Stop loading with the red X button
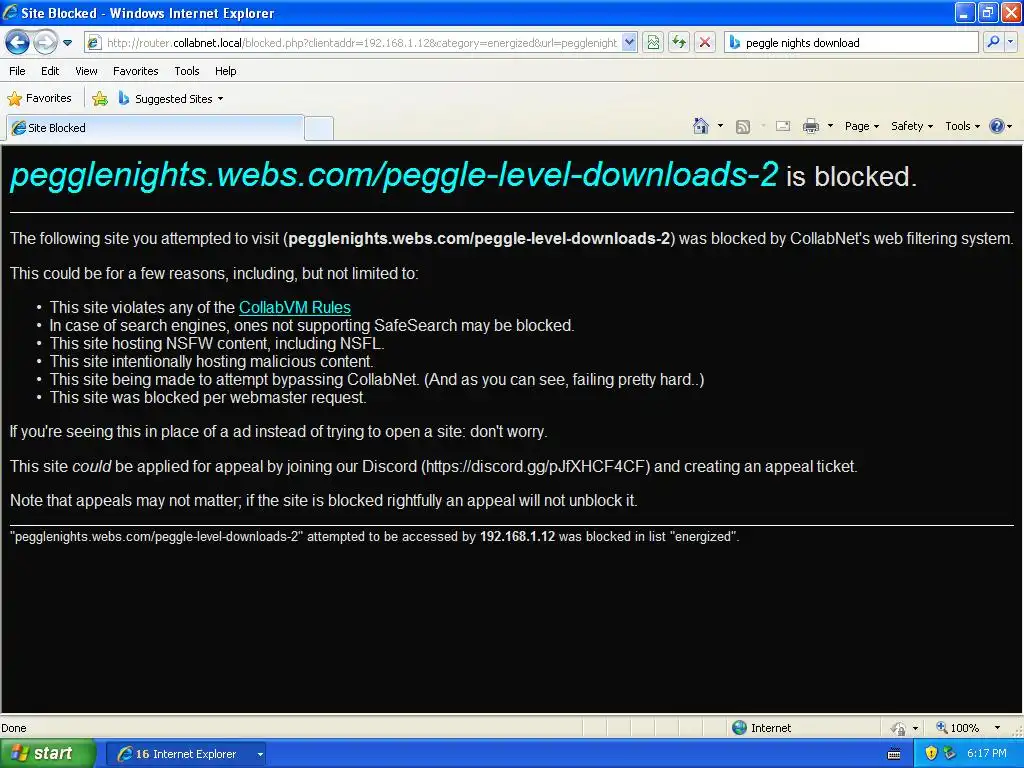 pos(705,43)
